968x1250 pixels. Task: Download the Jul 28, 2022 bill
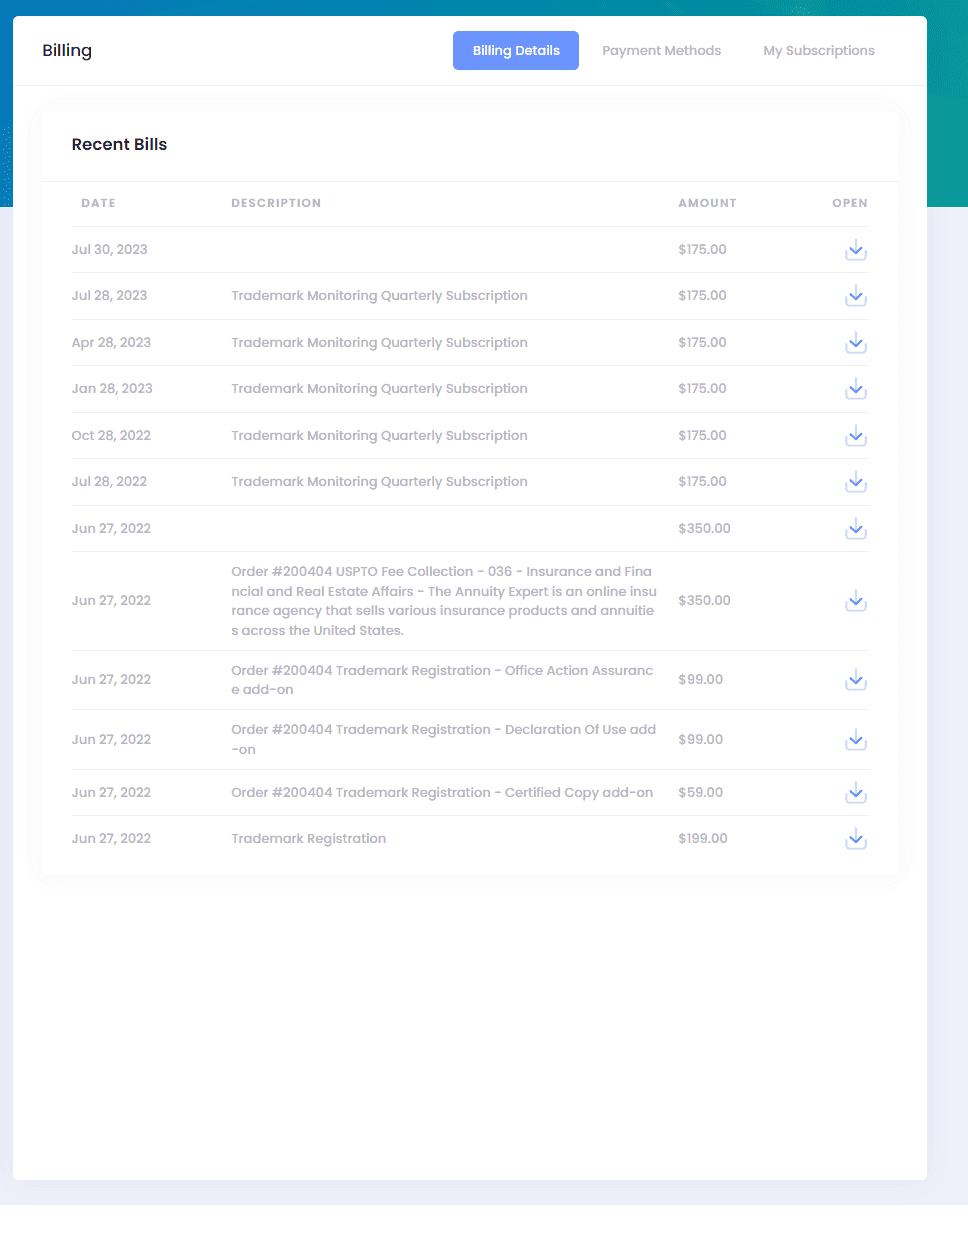click(x=855, y=482)
